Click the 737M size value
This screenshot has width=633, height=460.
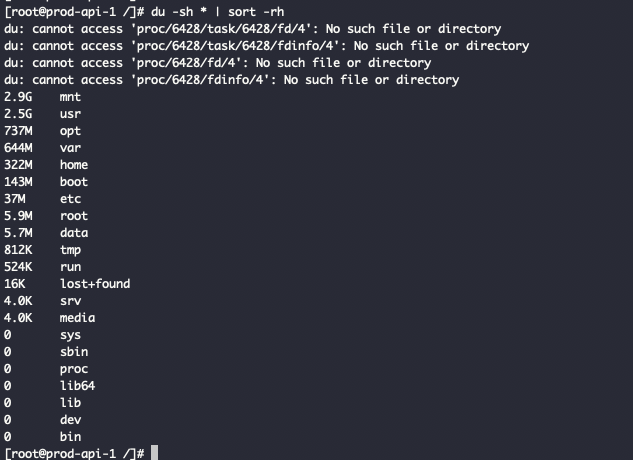coord(18,131)
